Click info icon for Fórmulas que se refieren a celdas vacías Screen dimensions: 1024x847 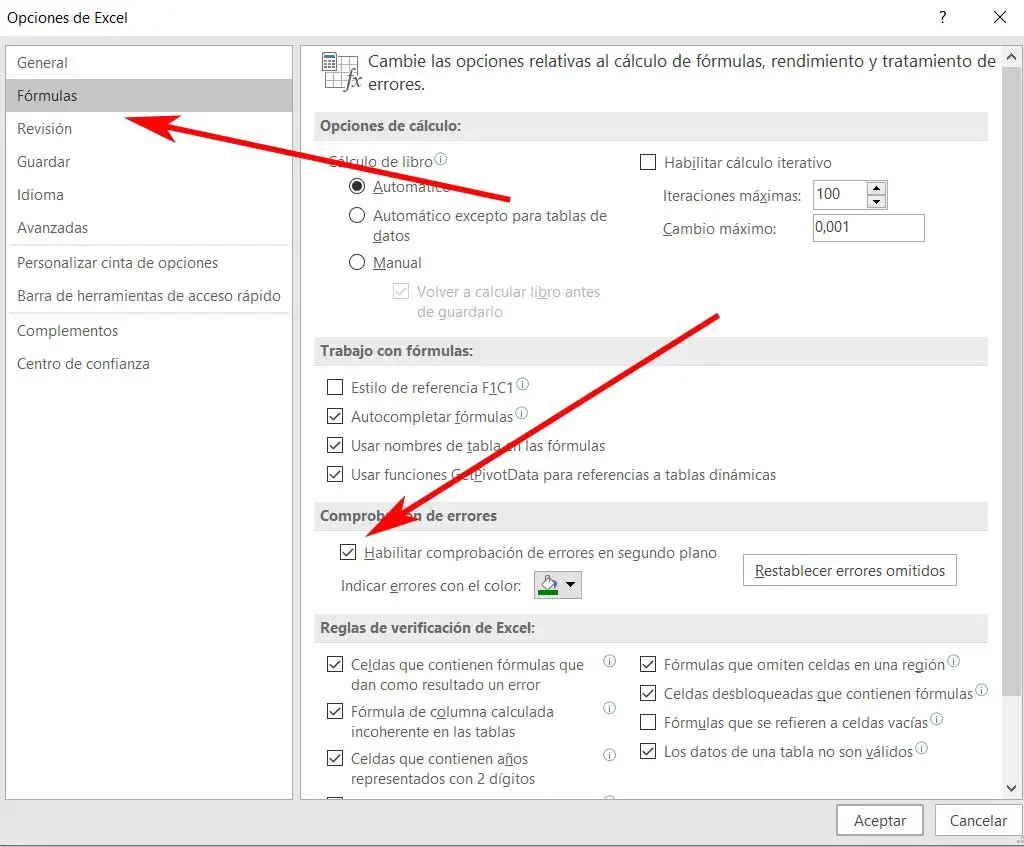[936, 719]
